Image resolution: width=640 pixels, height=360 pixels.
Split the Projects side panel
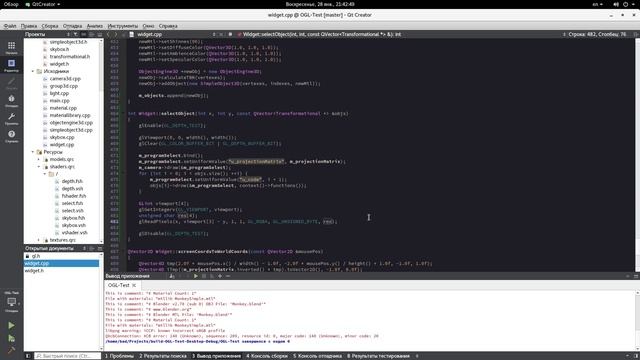tap(92, 34)
